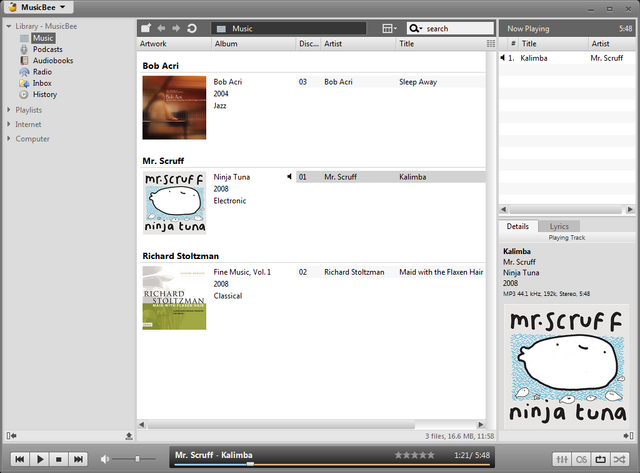
Task: Toggle repeat mode
Action: pos(600,460)
